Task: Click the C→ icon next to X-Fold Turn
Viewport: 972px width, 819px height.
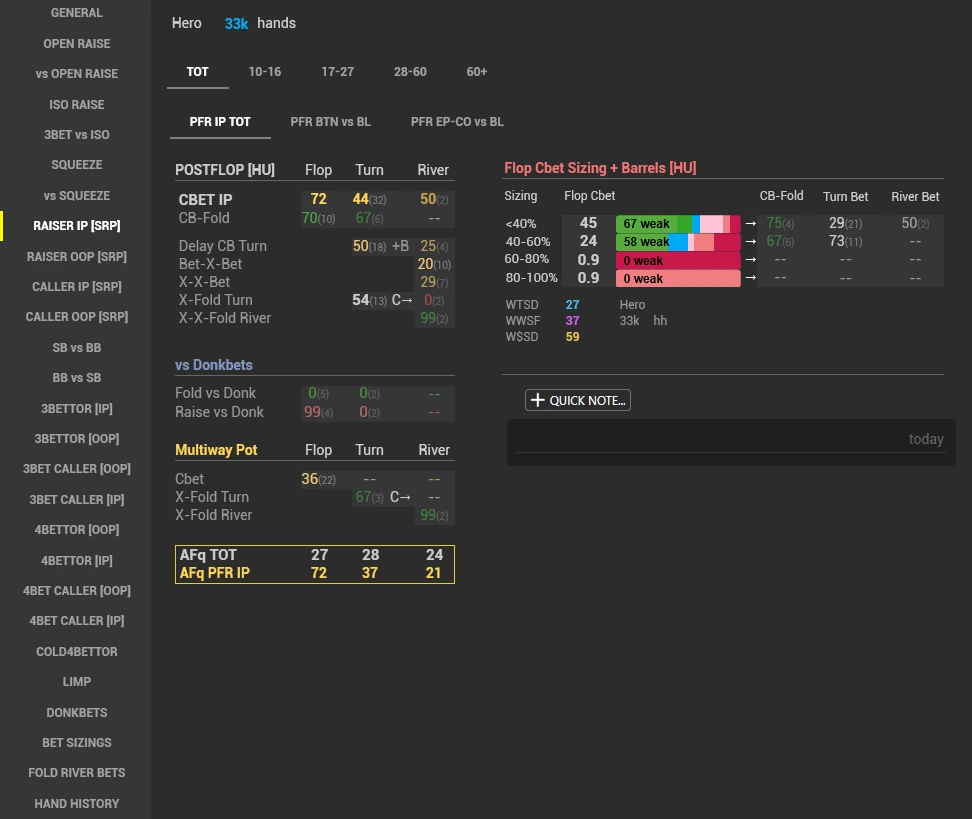Action: [400, 300]
